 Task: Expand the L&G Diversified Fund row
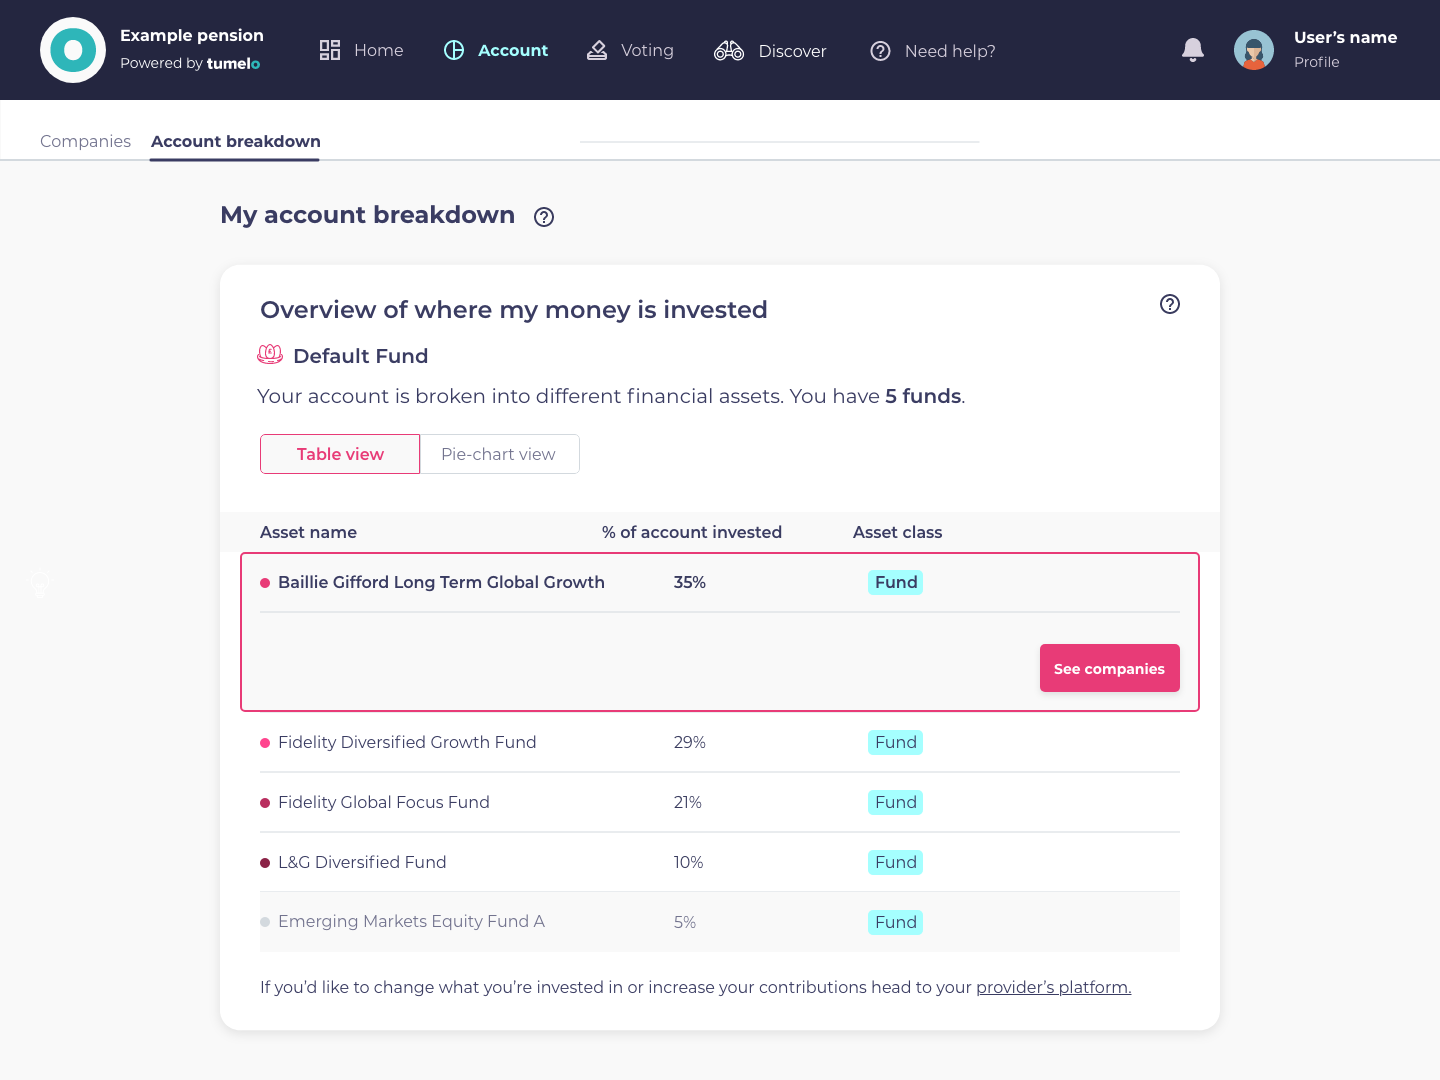[x=720, y=862]
